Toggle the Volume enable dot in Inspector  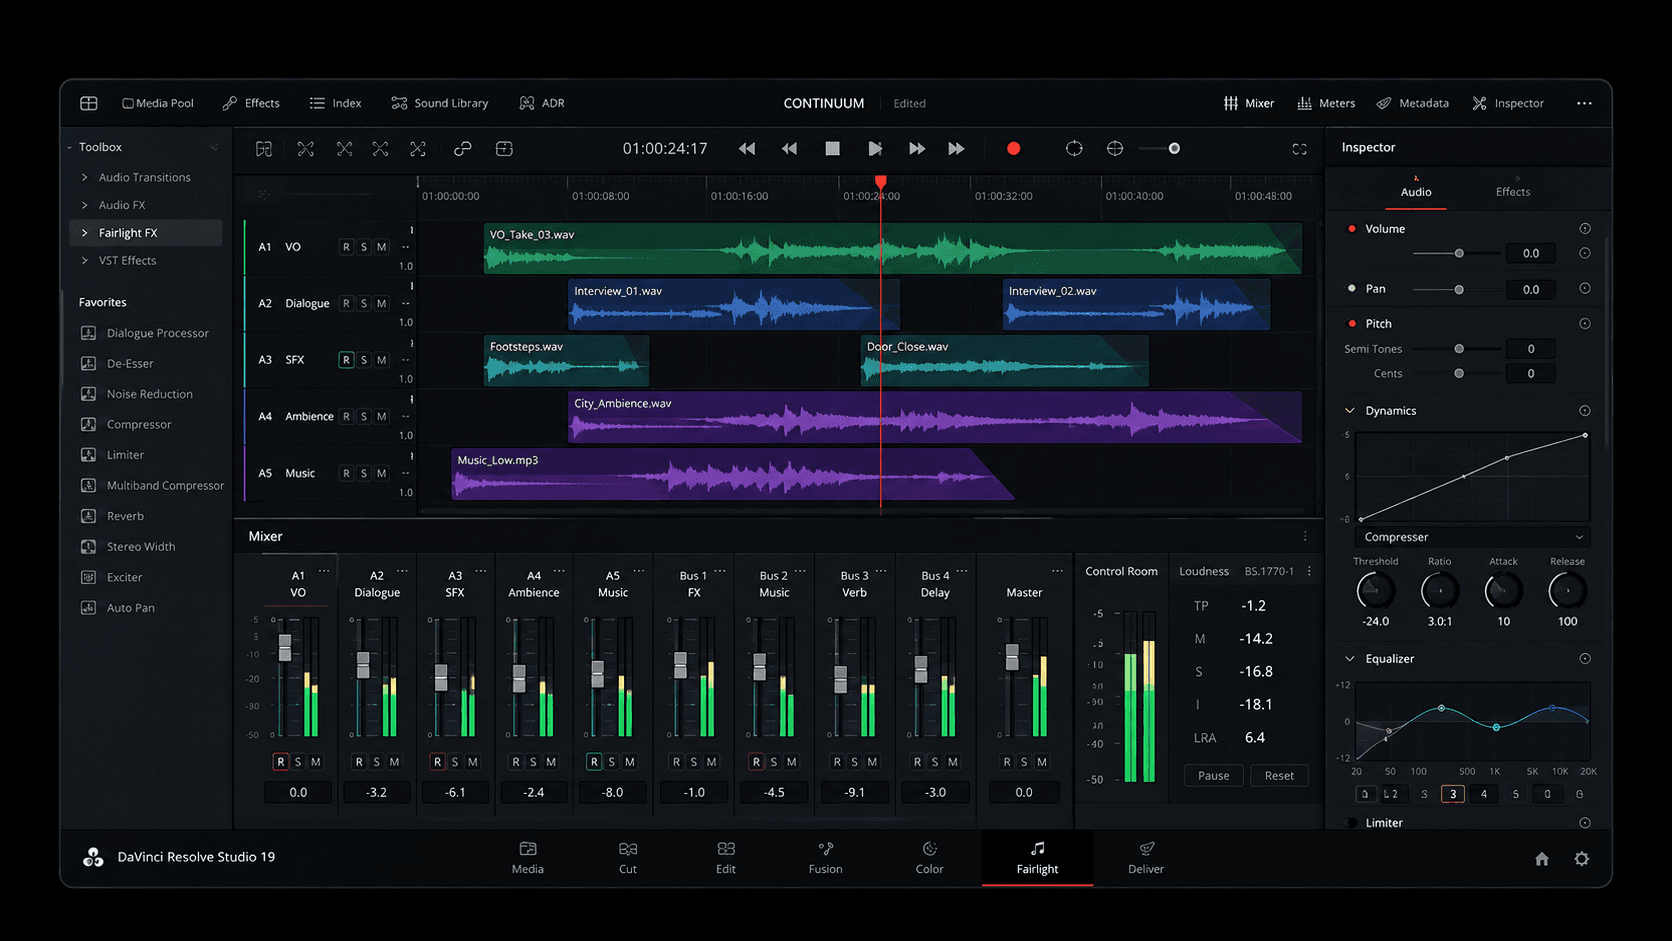[1352, 229]
